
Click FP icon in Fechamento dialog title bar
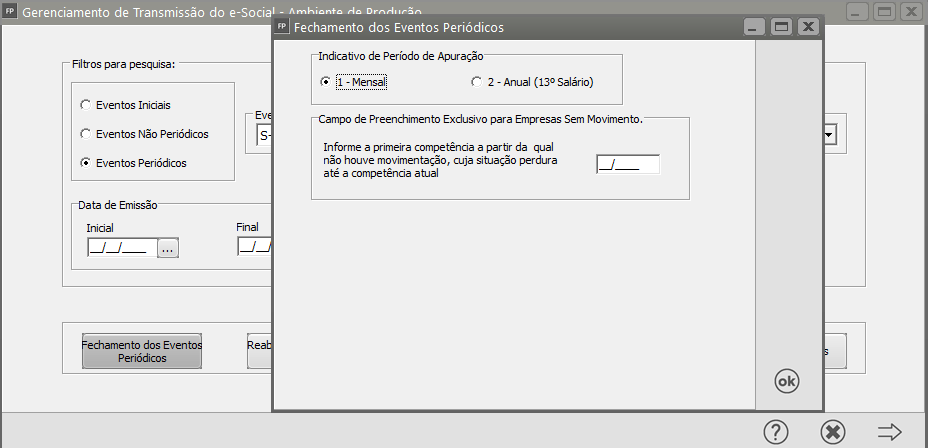pyautogui.click(x=283, y=27)
